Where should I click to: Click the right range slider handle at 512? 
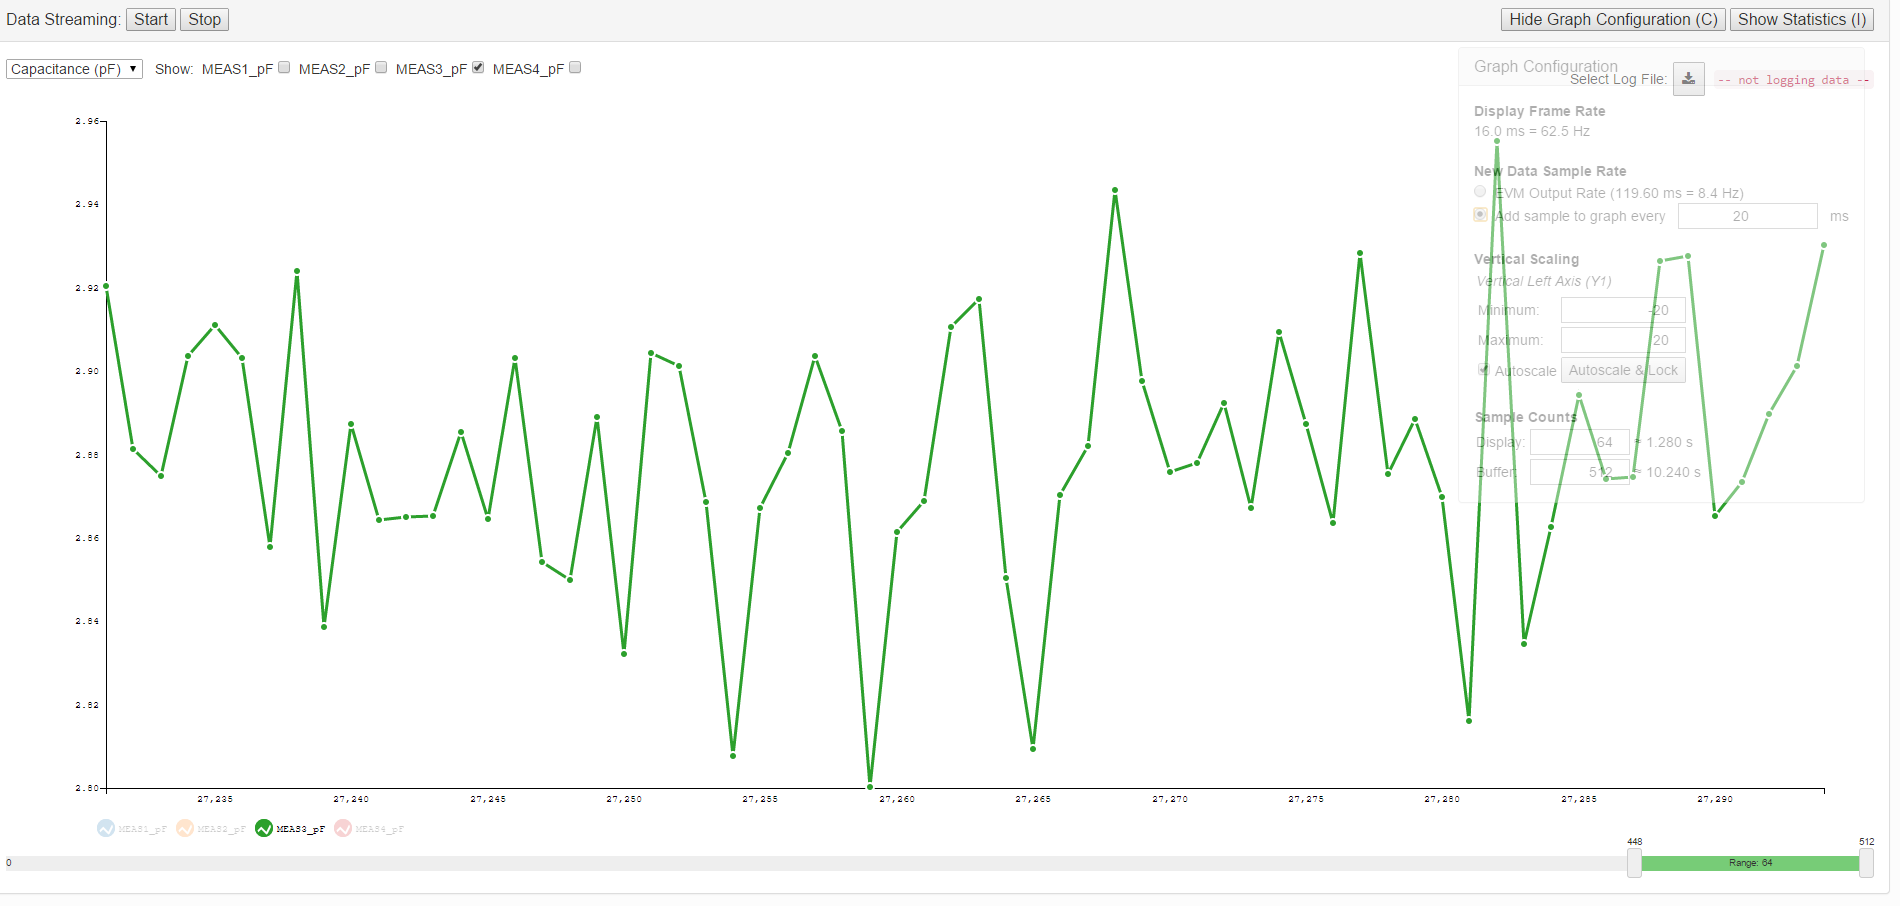tap(1866, 863)
